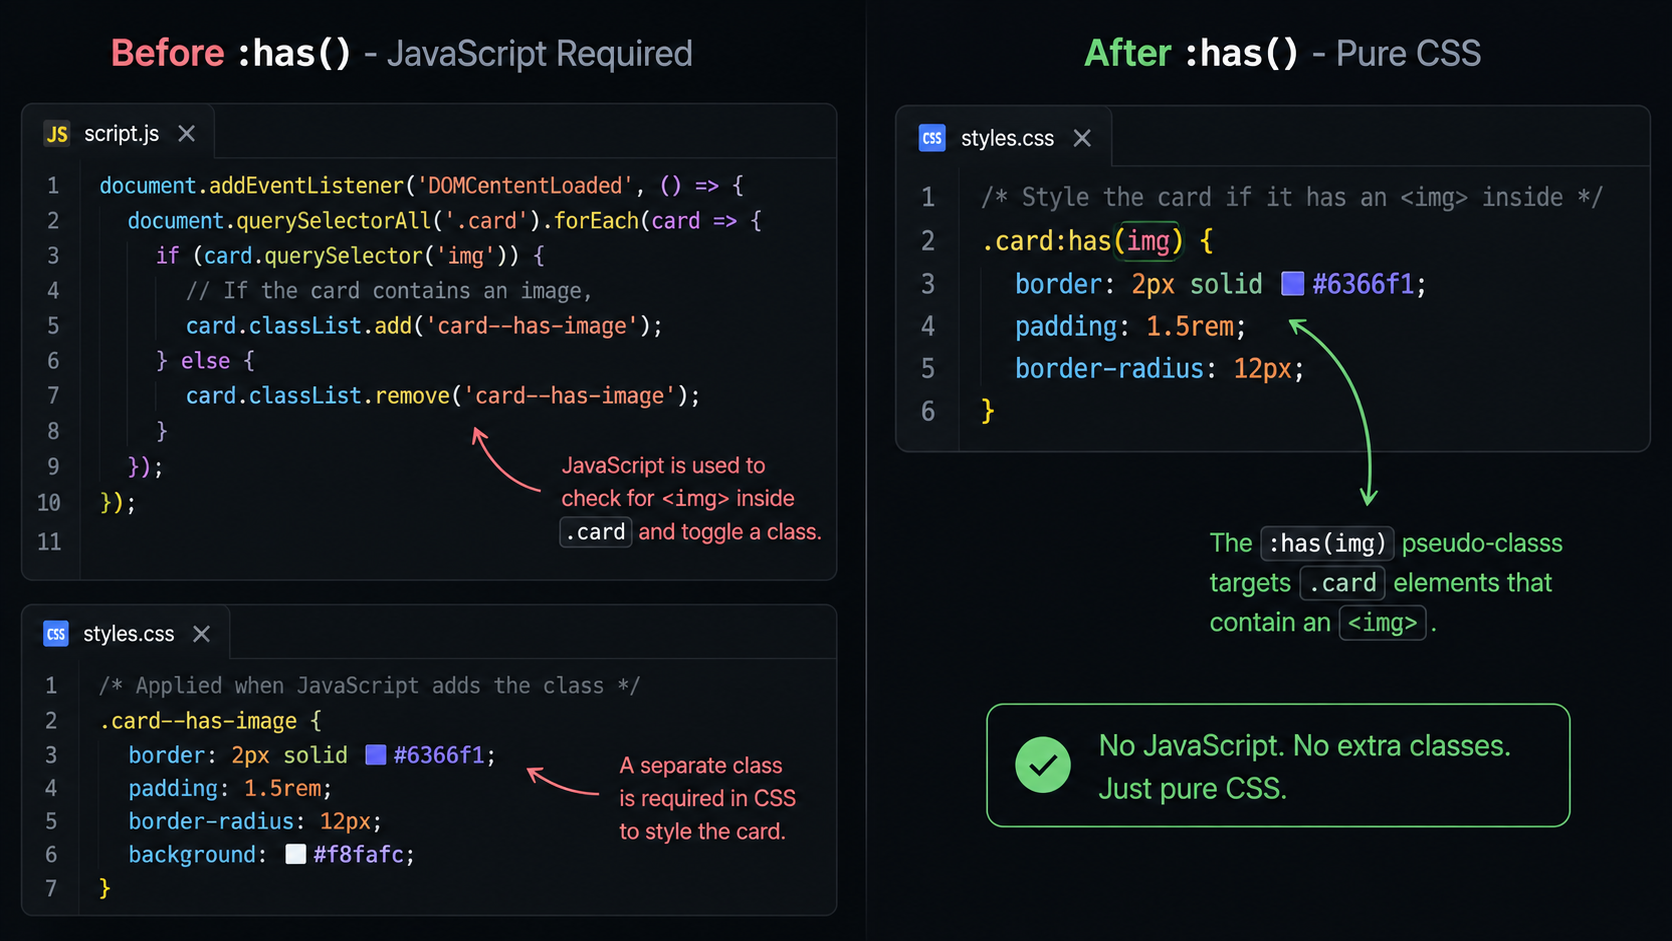Click line number 11 in script.js
1672x941 pixels.
pyautogui.click(x=49, y=542)
